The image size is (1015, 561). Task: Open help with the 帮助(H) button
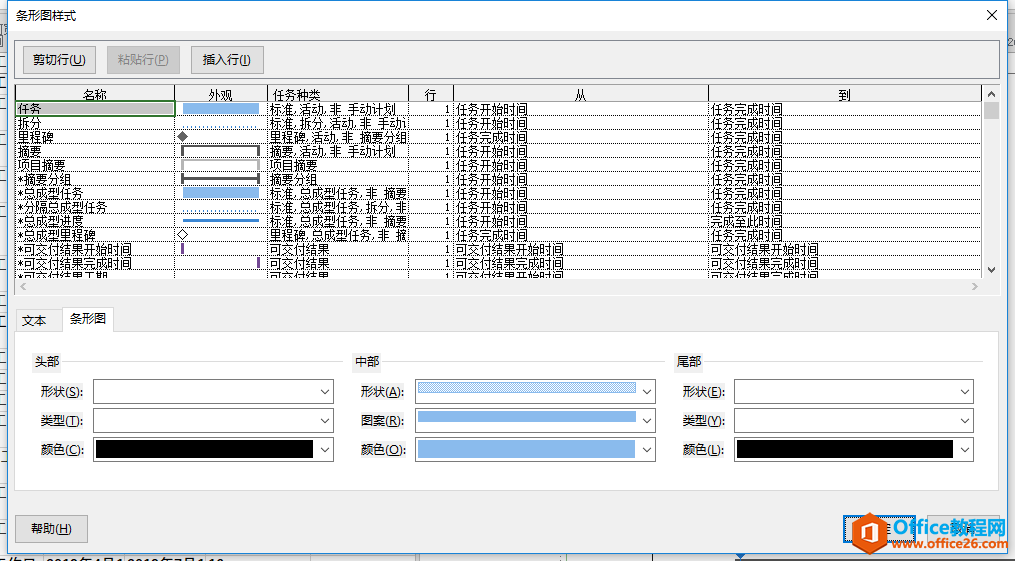coord(51,529)
